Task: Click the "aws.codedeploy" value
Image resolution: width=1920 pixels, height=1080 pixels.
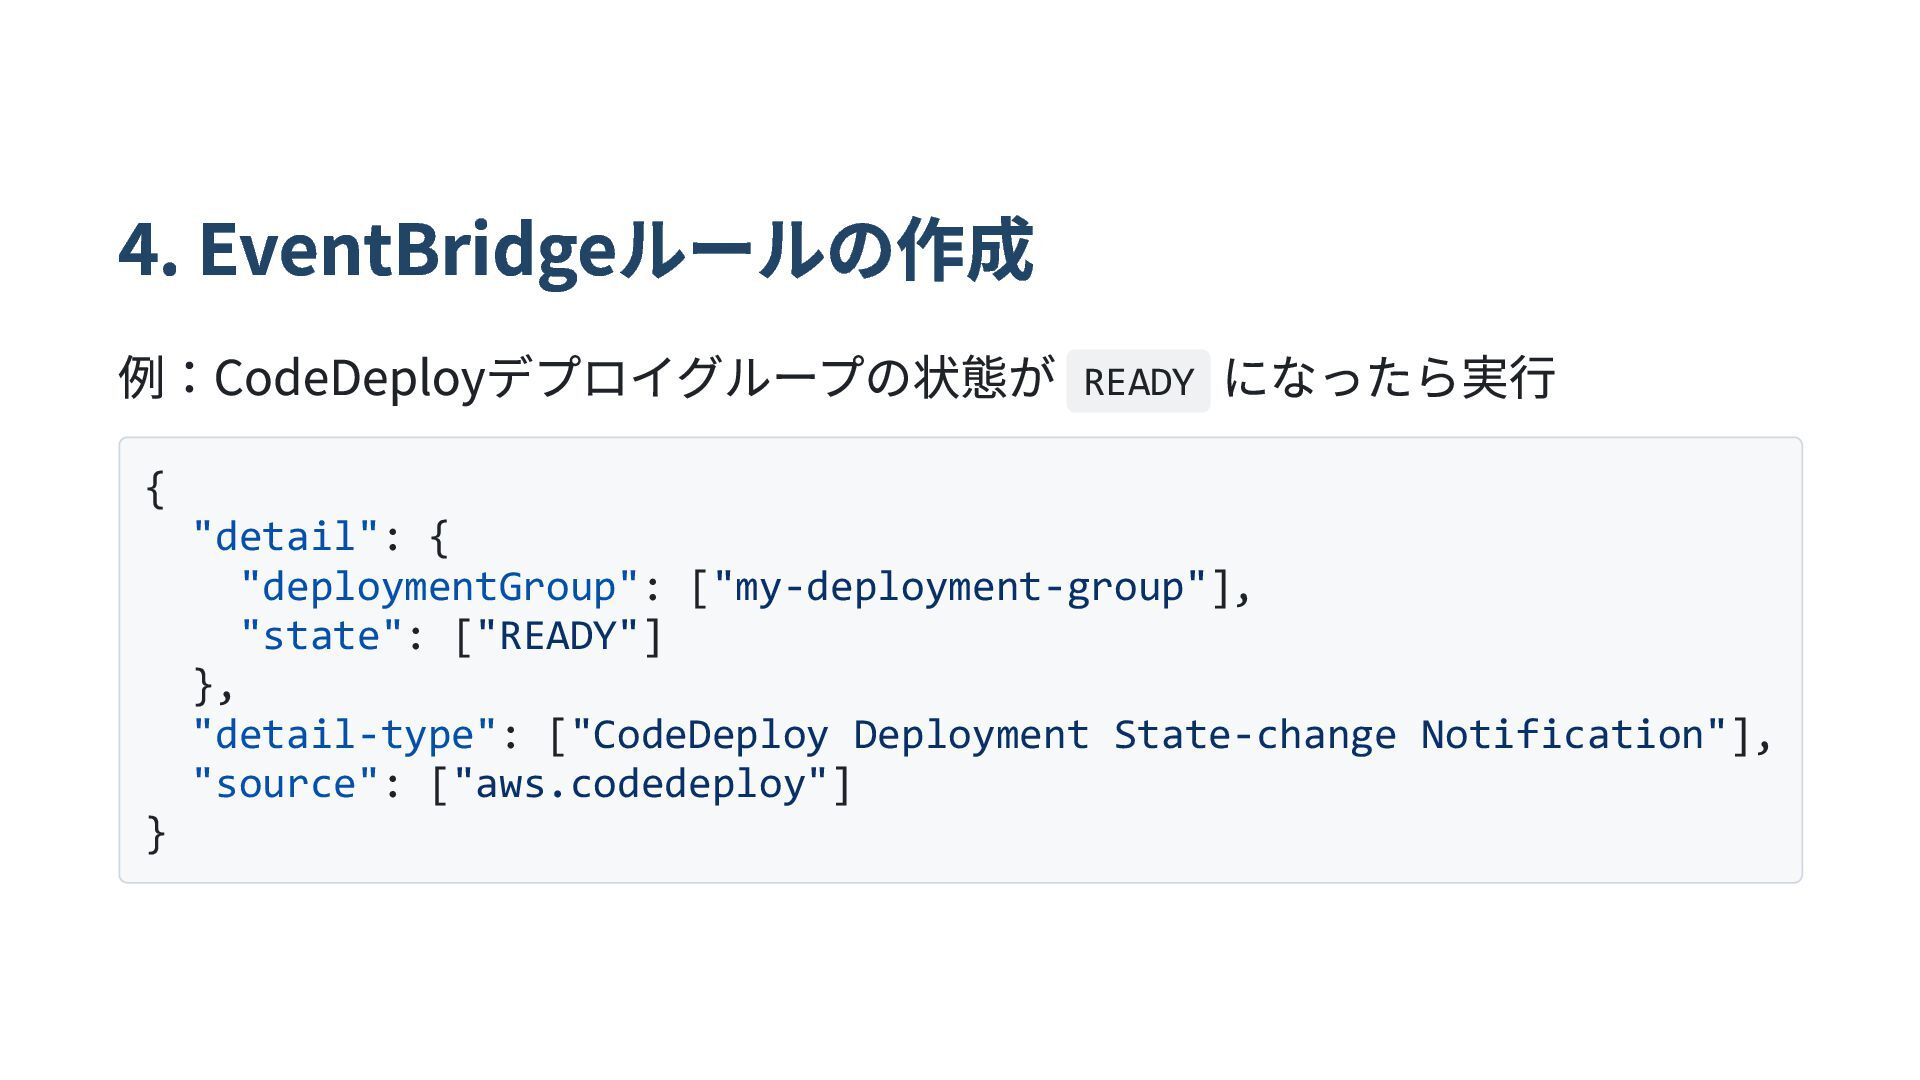Action: tap(640, 784)
